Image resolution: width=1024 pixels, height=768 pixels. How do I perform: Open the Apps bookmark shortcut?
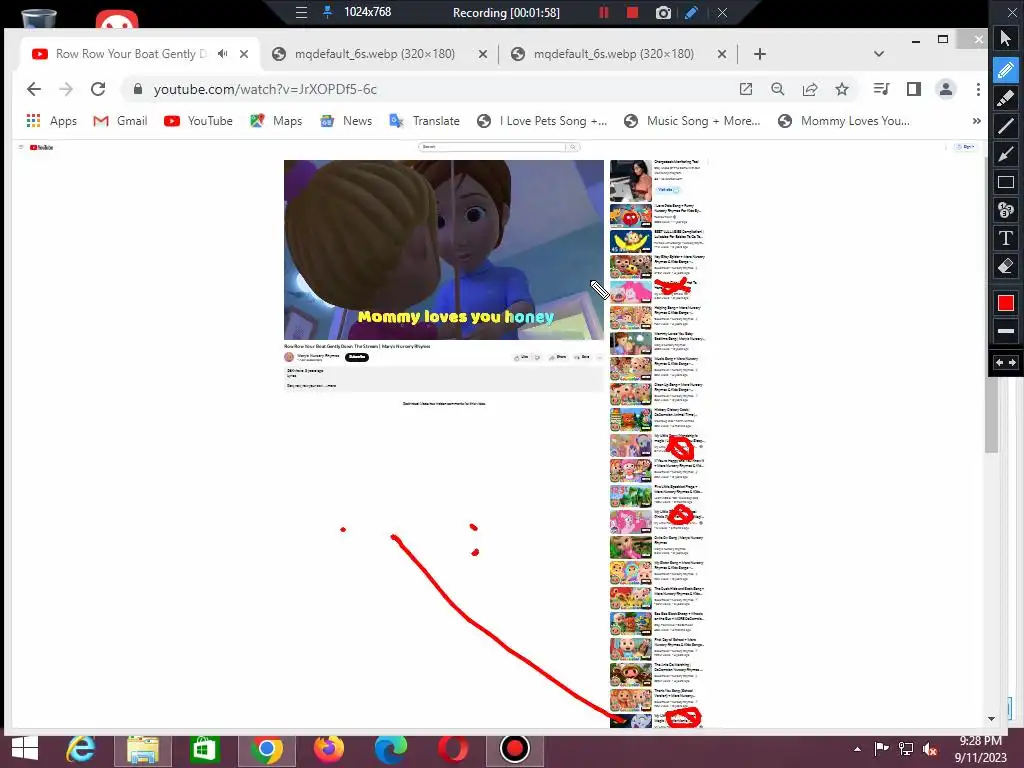click(x=52, y=121)
